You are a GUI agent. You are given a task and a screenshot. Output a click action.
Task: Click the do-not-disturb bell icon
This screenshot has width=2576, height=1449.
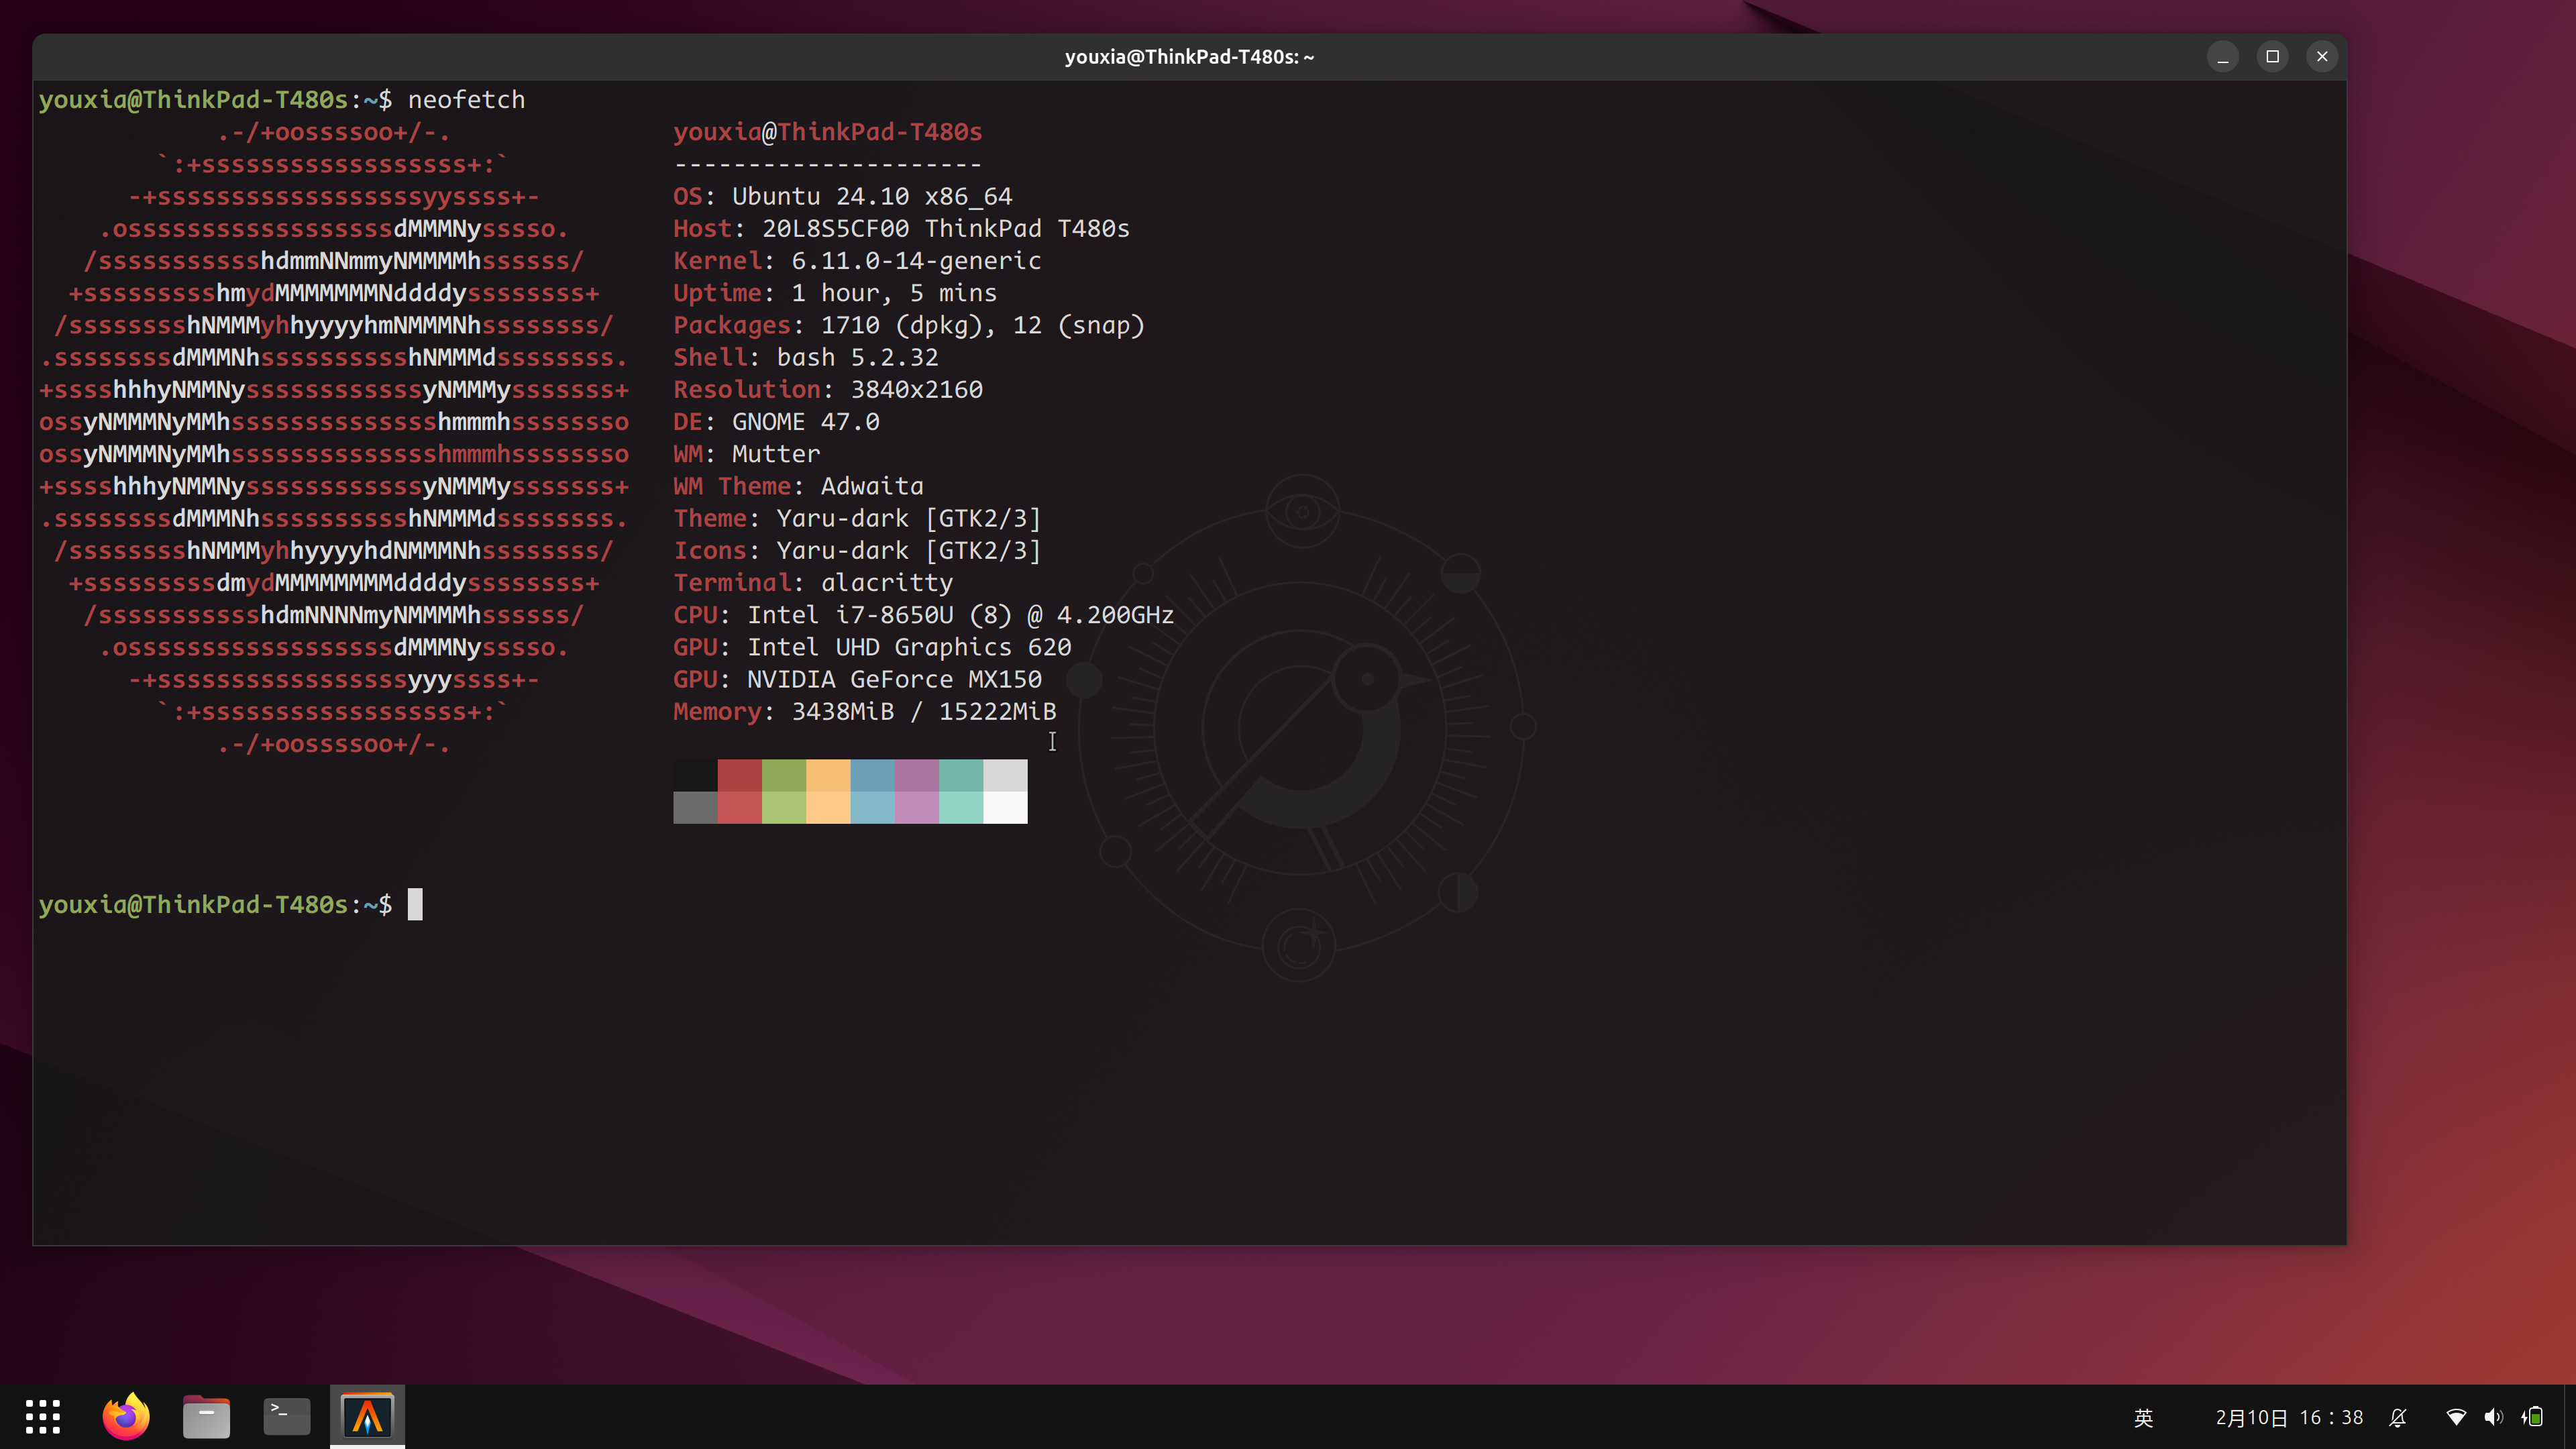[2398, 1417]
